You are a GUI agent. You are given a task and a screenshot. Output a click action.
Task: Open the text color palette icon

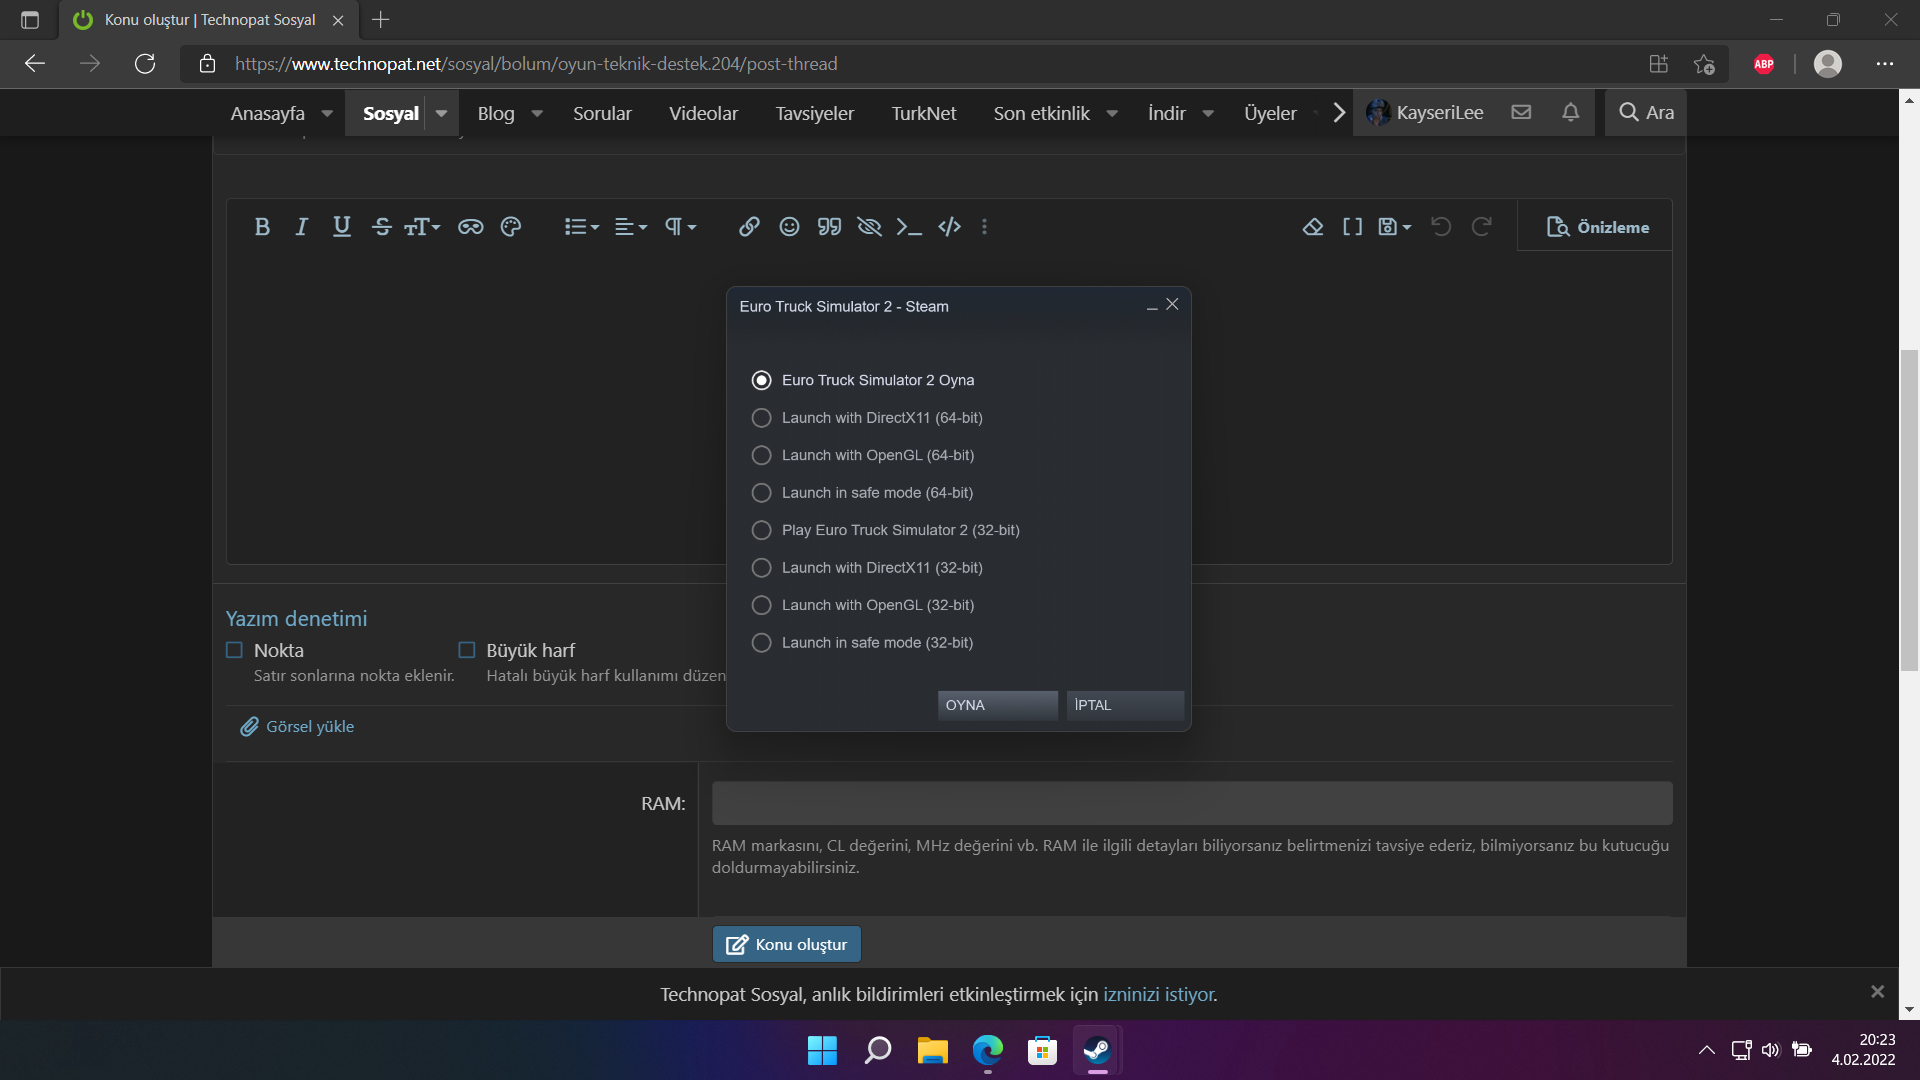[x=511, y=227]
